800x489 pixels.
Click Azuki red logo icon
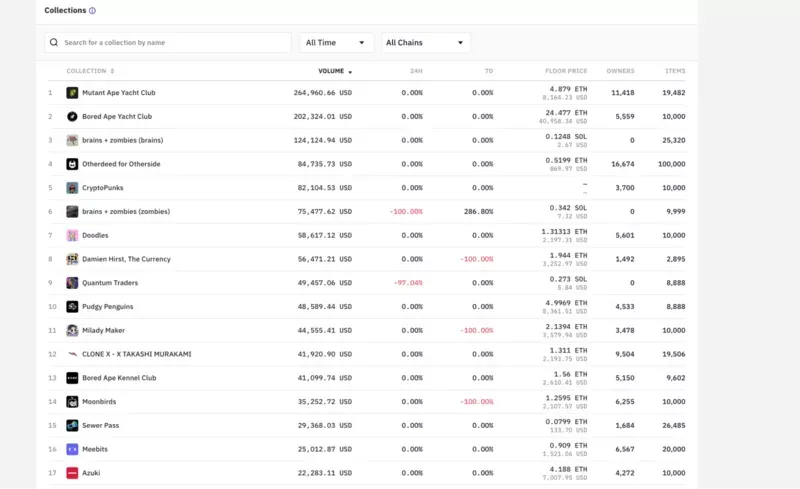coord(72,473)
